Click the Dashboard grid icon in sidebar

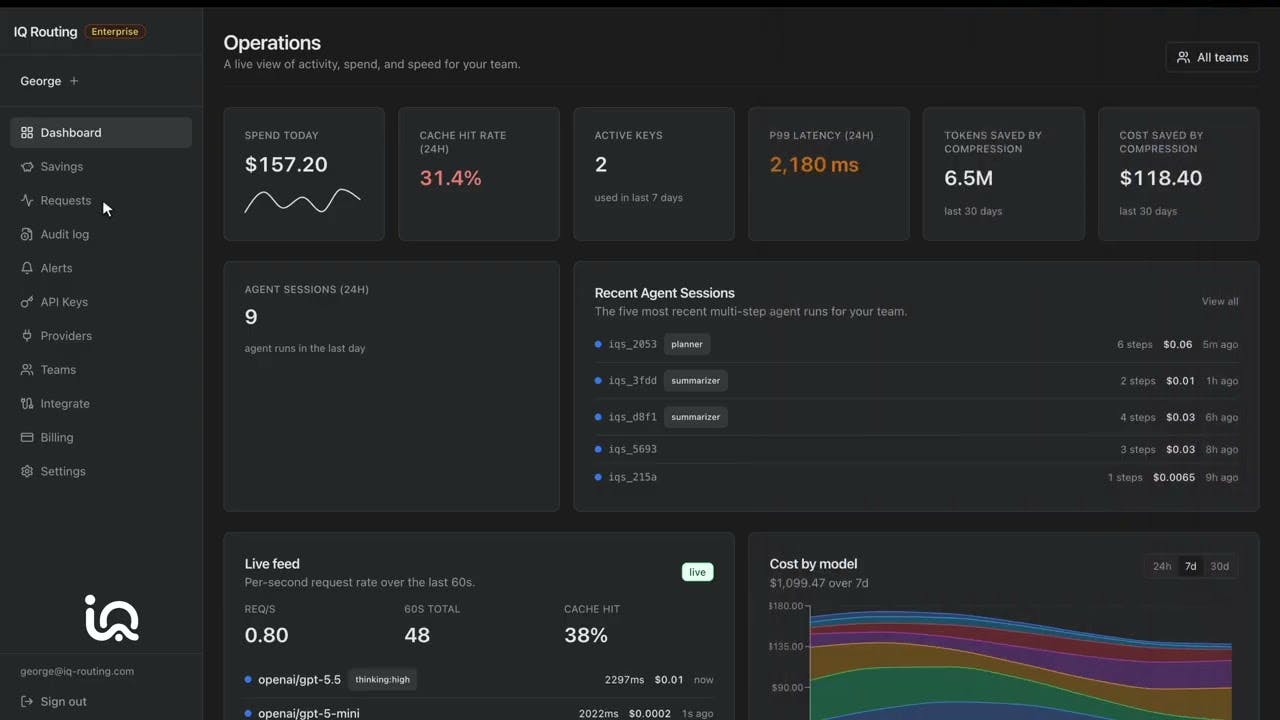click(27, 133)
